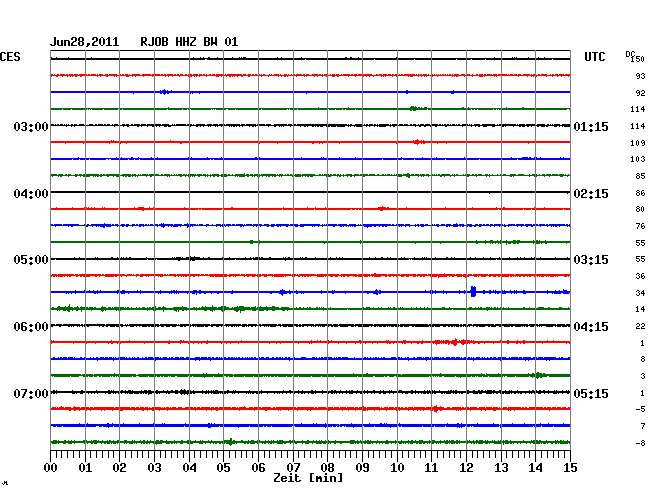Click minute tick label 11
This screenshot has height=494, width=650.
[x=432, y=468]
